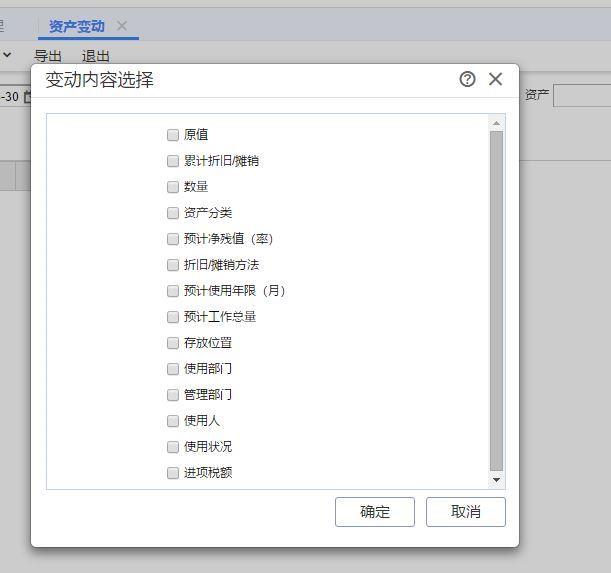The height and width of the screenshot is (573, 611).
Task: Close the 变动内容选择 dialog
Action: point(495,79)
